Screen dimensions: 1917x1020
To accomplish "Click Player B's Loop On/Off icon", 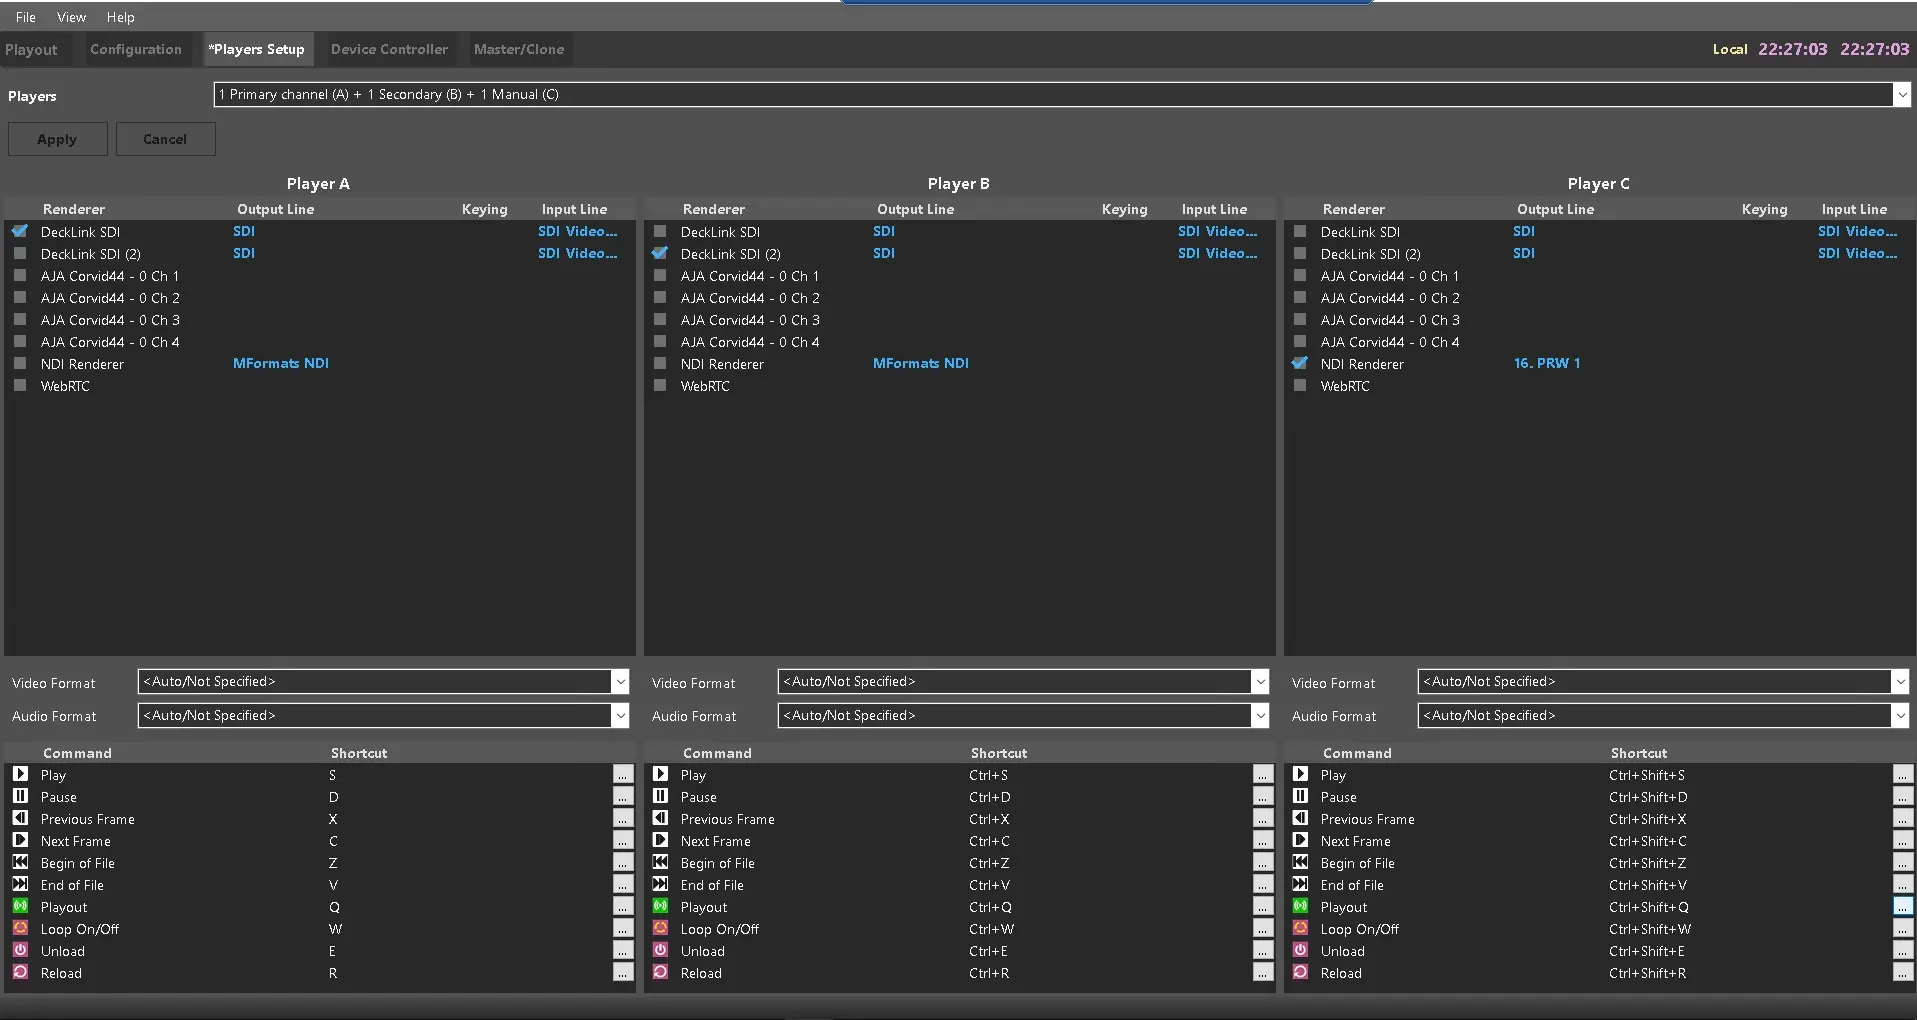I will coord(660,928).
